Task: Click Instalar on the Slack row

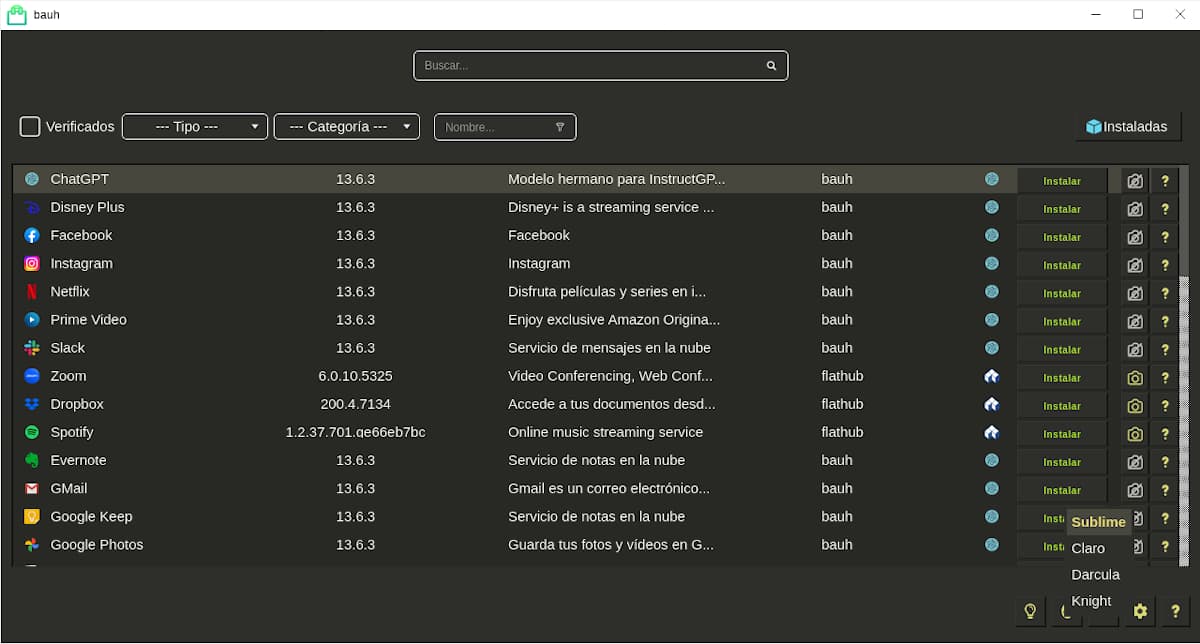Action: tap(1062, 350)
